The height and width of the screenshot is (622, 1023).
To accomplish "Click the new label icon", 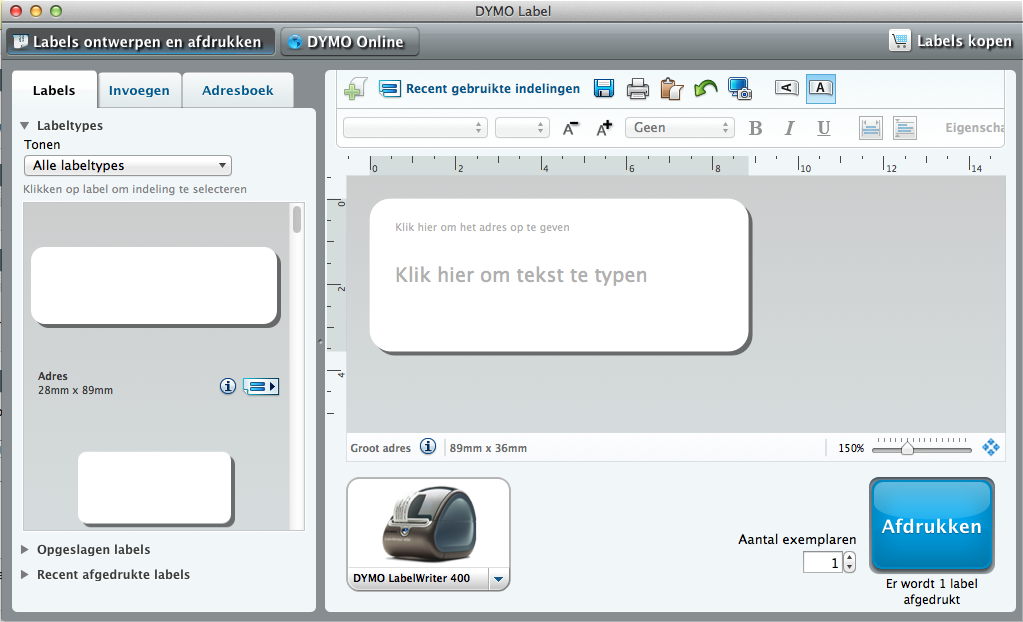I will click(x=354, y=89).
